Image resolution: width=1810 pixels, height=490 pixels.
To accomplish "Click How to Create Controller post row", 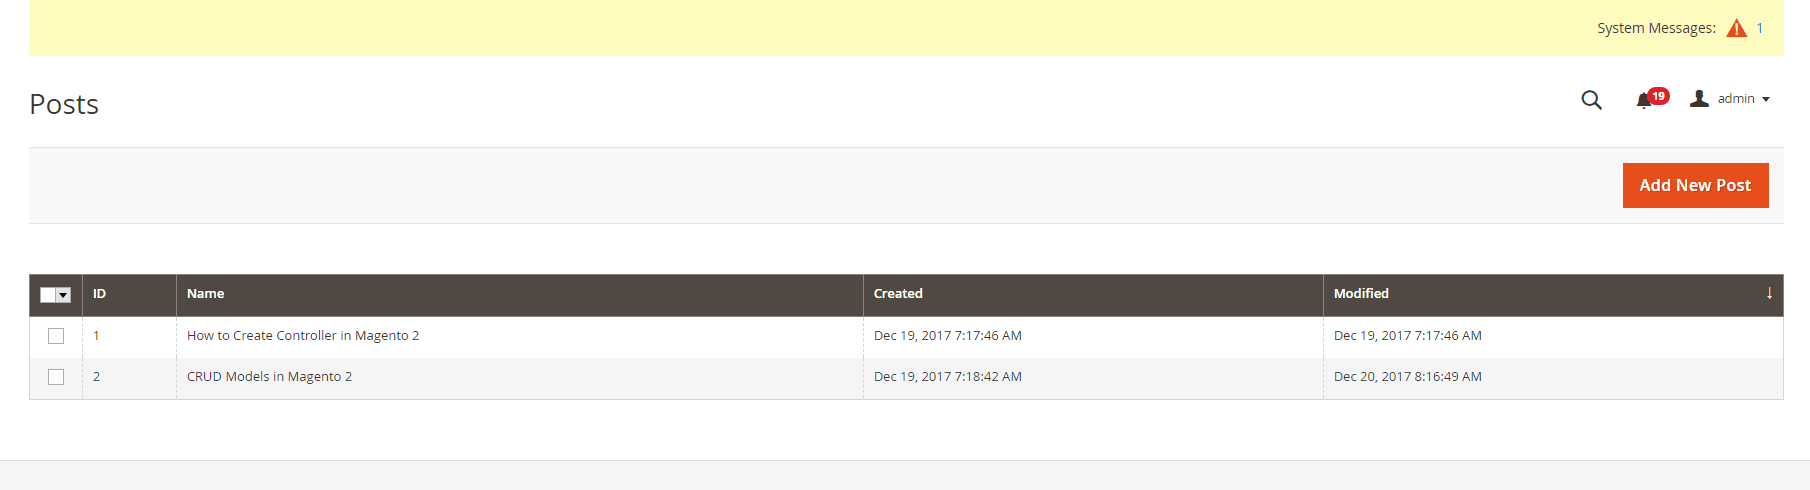I will [x=303, y=336].
